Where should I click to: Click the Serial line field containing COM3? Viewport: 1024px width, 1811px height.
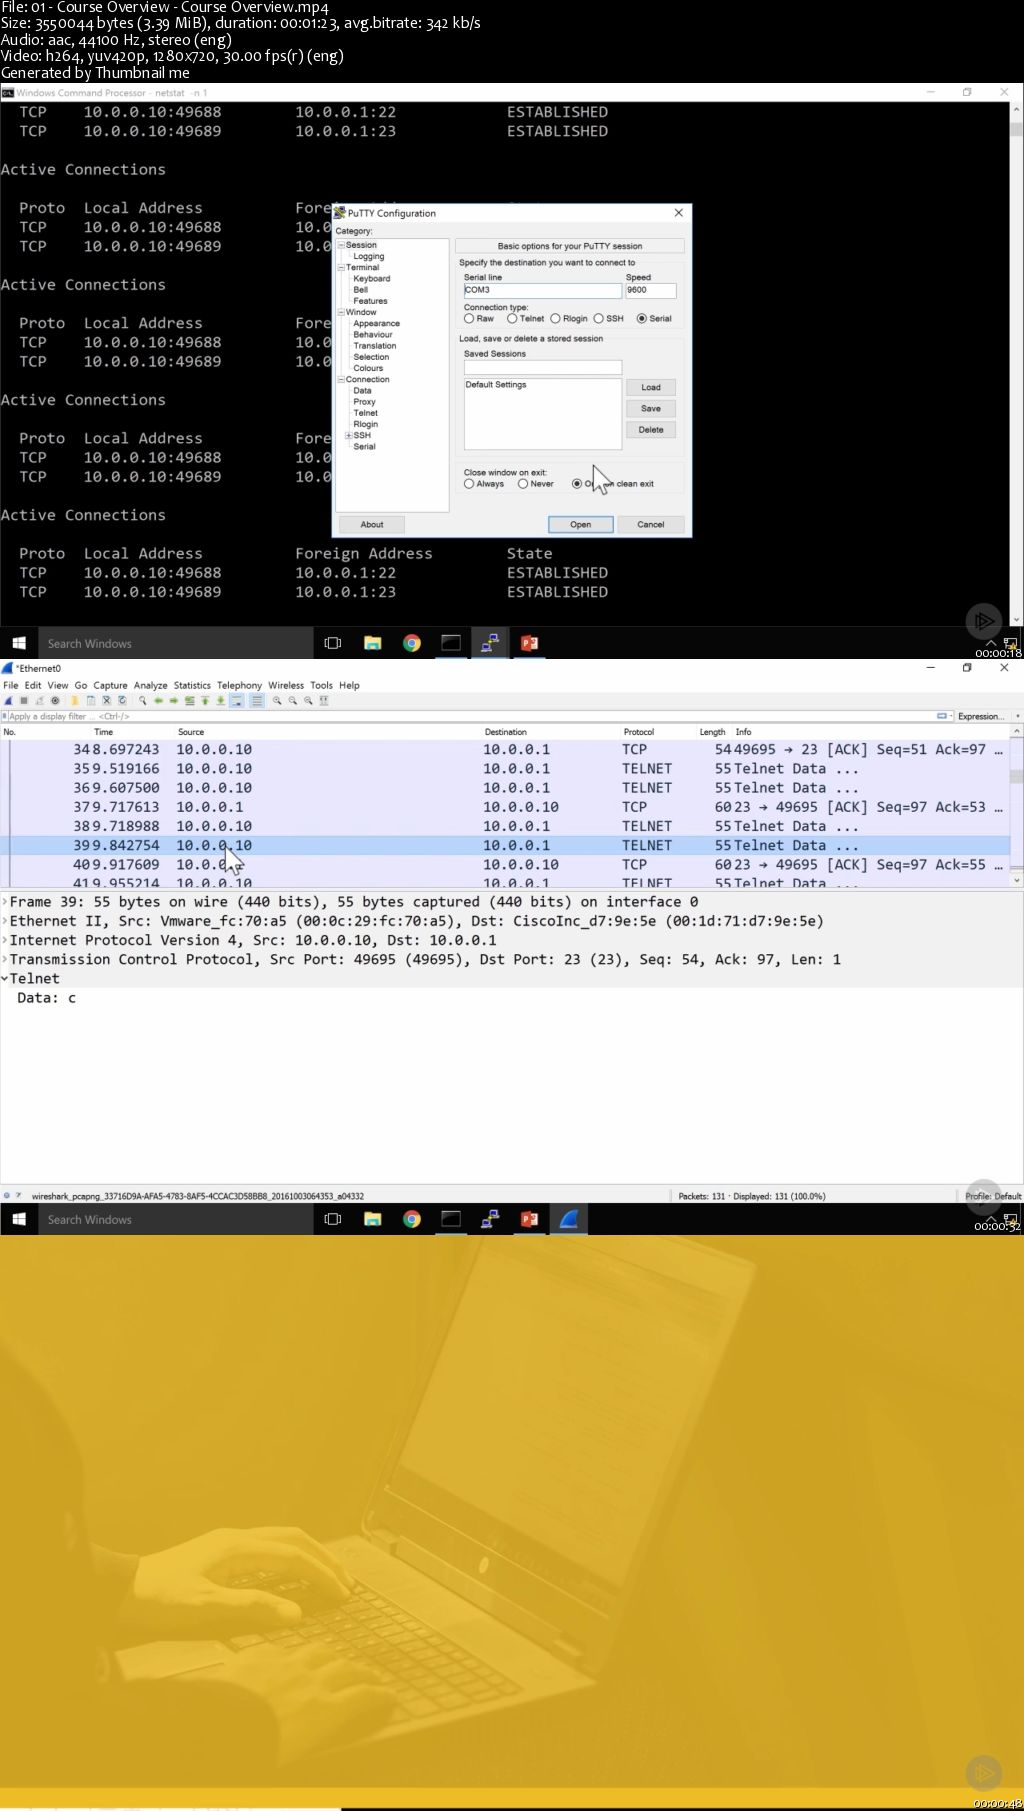[x=542, y=290]
